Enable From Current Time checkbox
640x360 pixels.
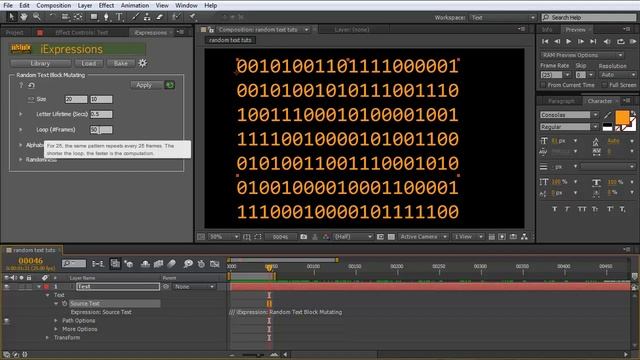coord(543,85)
